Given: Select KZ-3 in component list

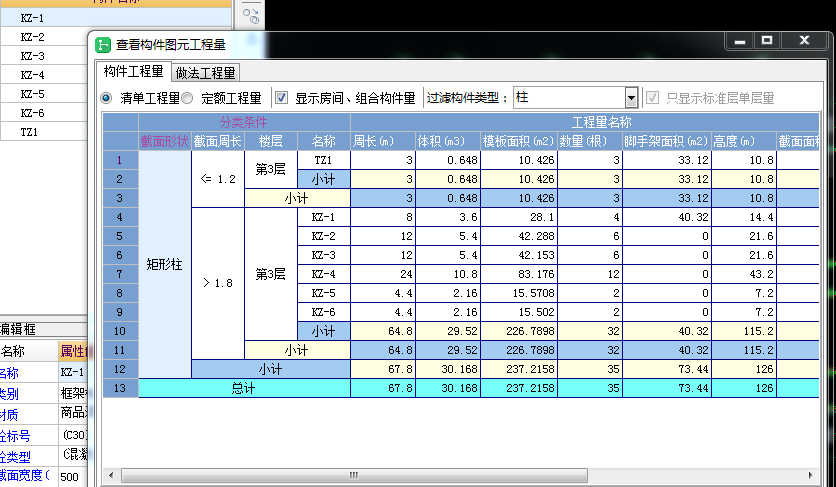Looking at the screenshot, I should 44,56.
